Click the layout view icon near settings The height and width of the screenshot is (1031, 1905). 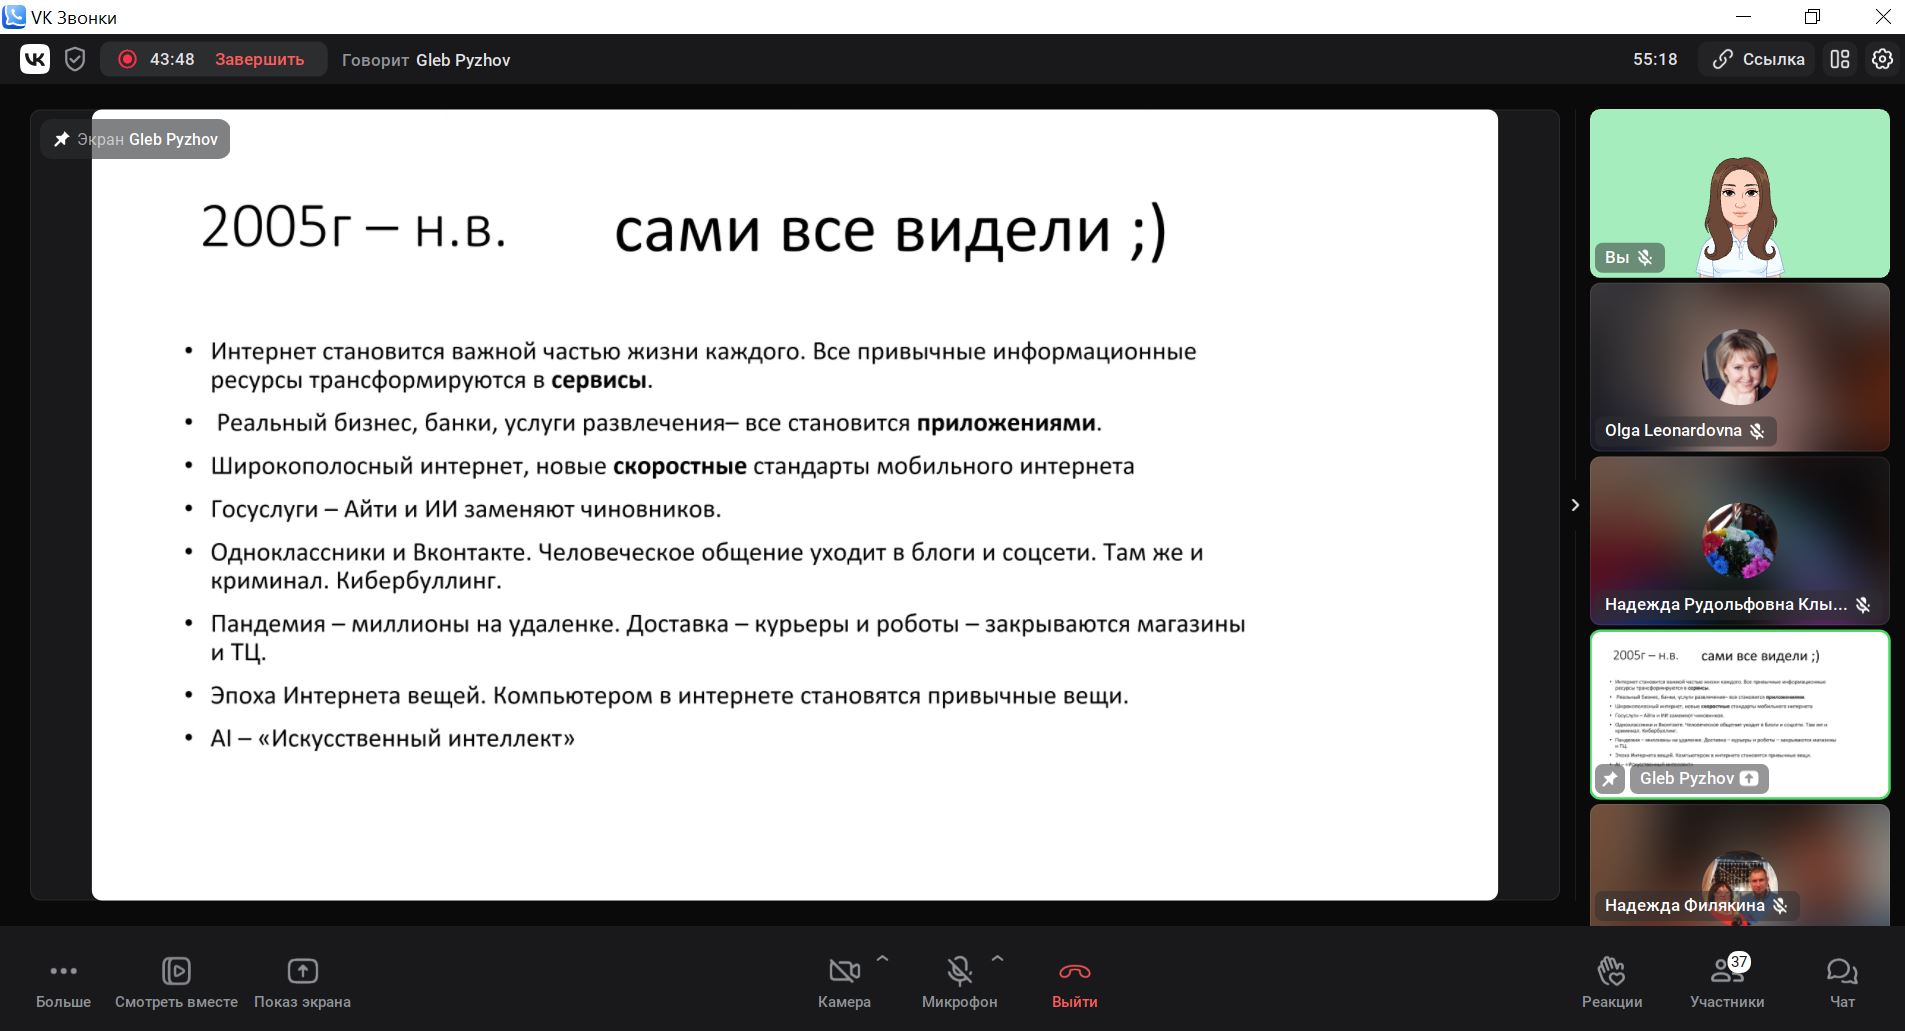pyautogui.click(x=1840, y=59)
